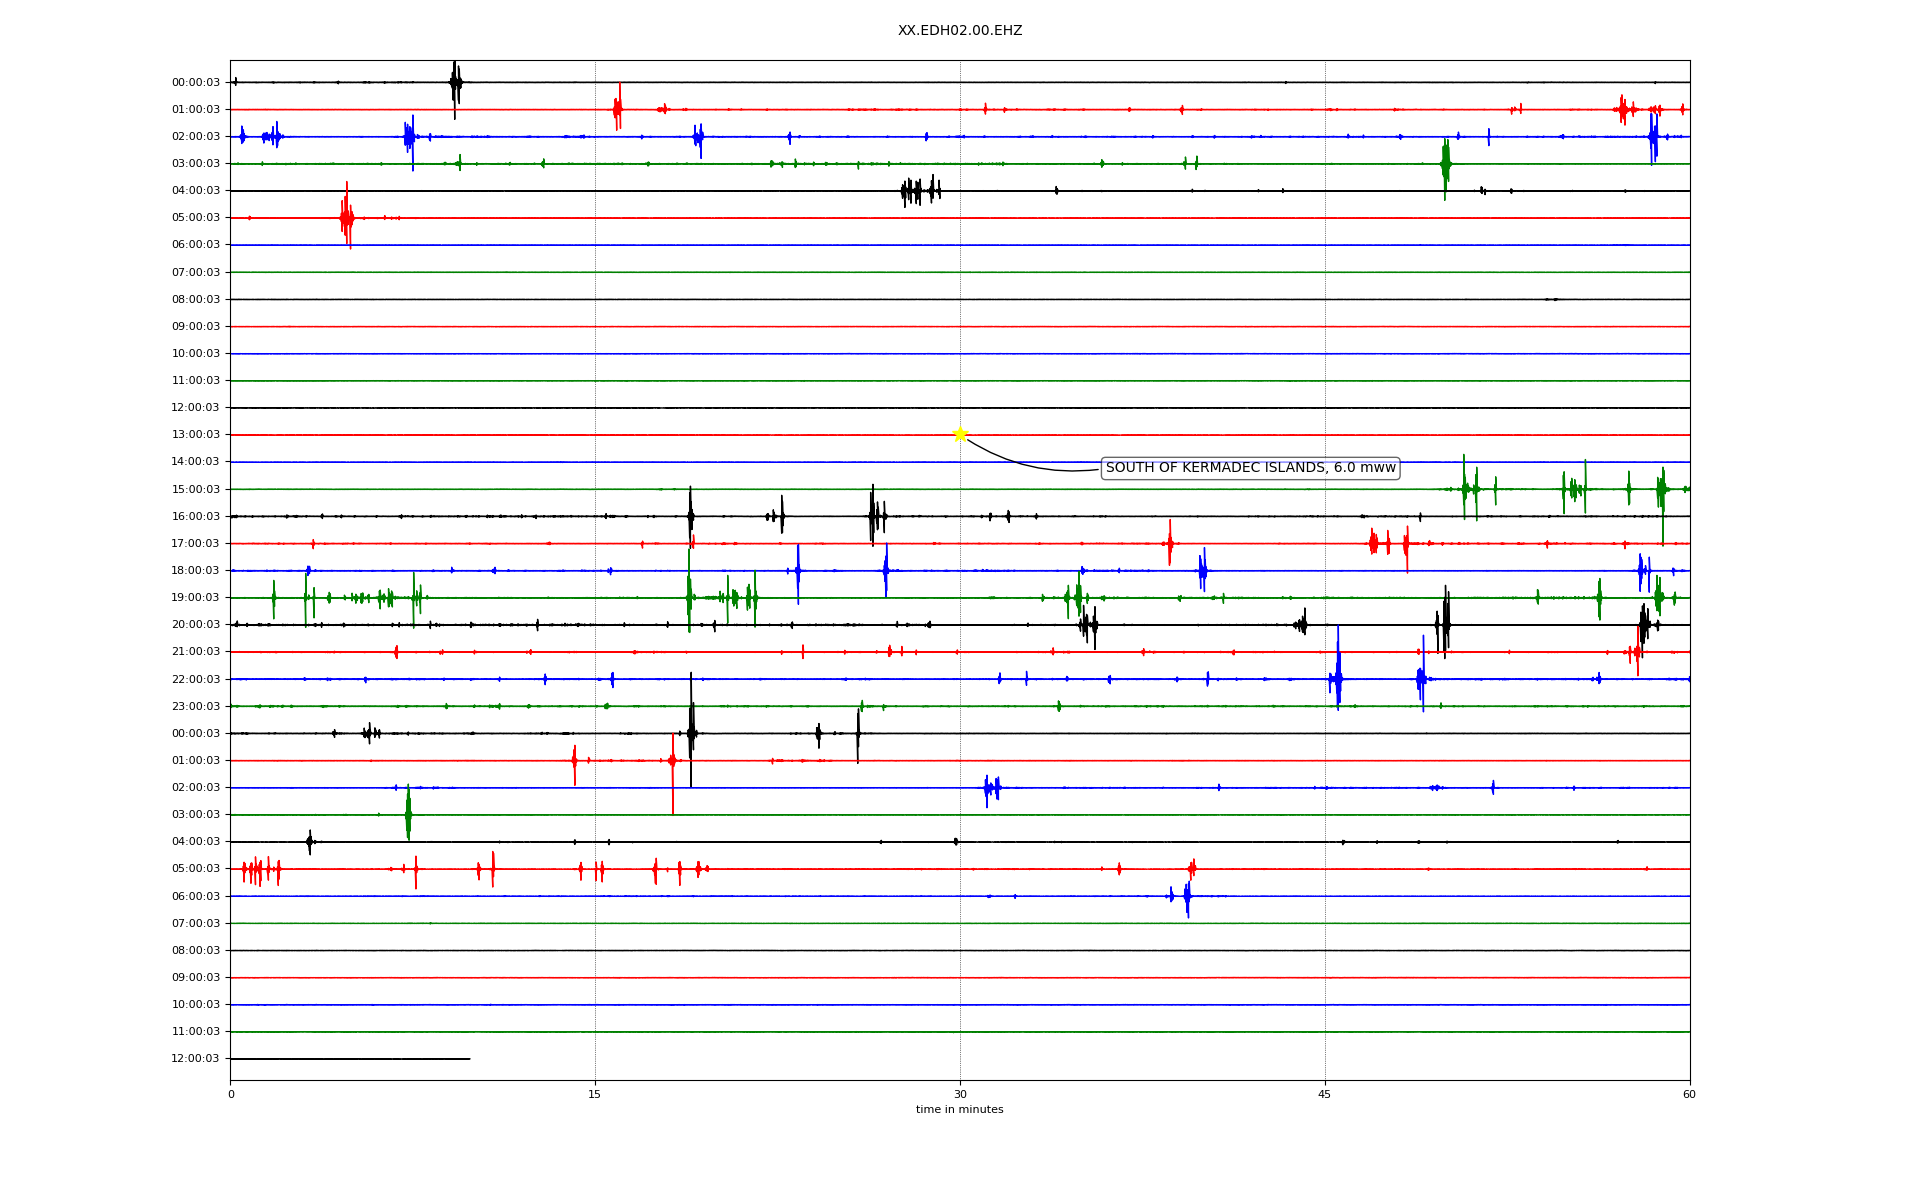The width and height of the screenshot is (1920, 1200).
Task: Select the 15:00:03 row time label
Action: click(195, 490)
